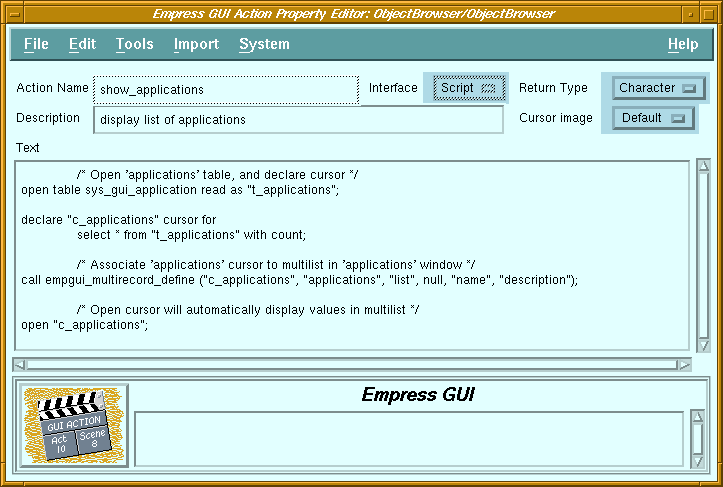Open the Interface Script dropdown

468,88
